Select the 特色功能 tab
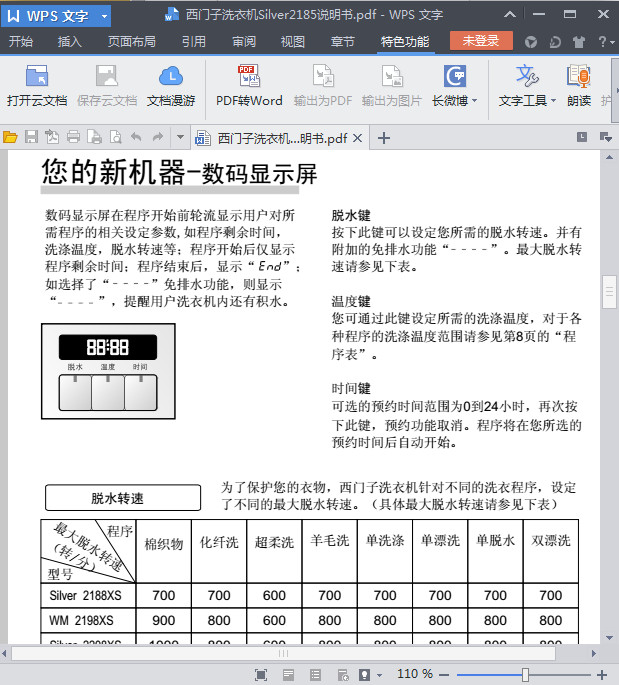The image size is (619, 685). [405, 42]
